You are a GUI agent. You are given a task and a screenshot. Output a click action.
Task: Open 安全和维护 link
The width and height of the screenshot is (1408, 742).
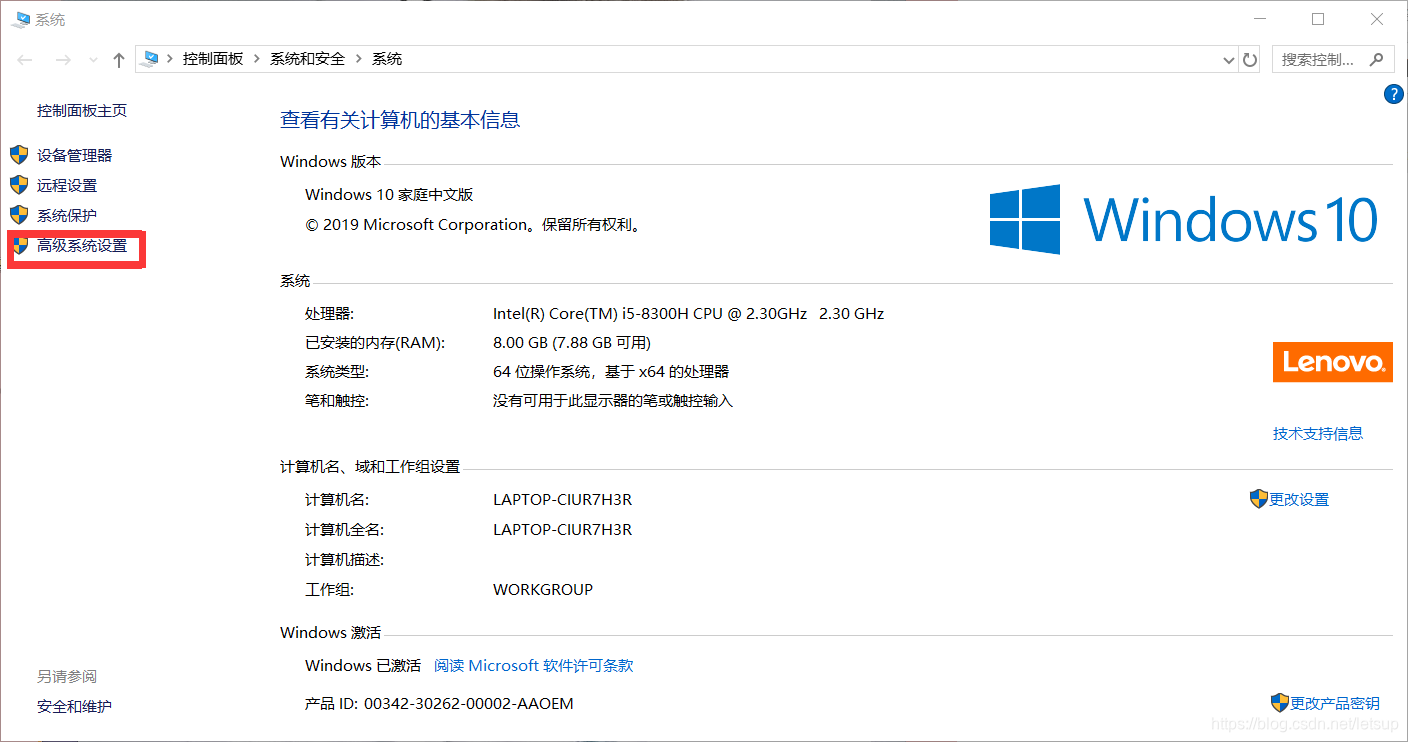(x=75, y=706)
